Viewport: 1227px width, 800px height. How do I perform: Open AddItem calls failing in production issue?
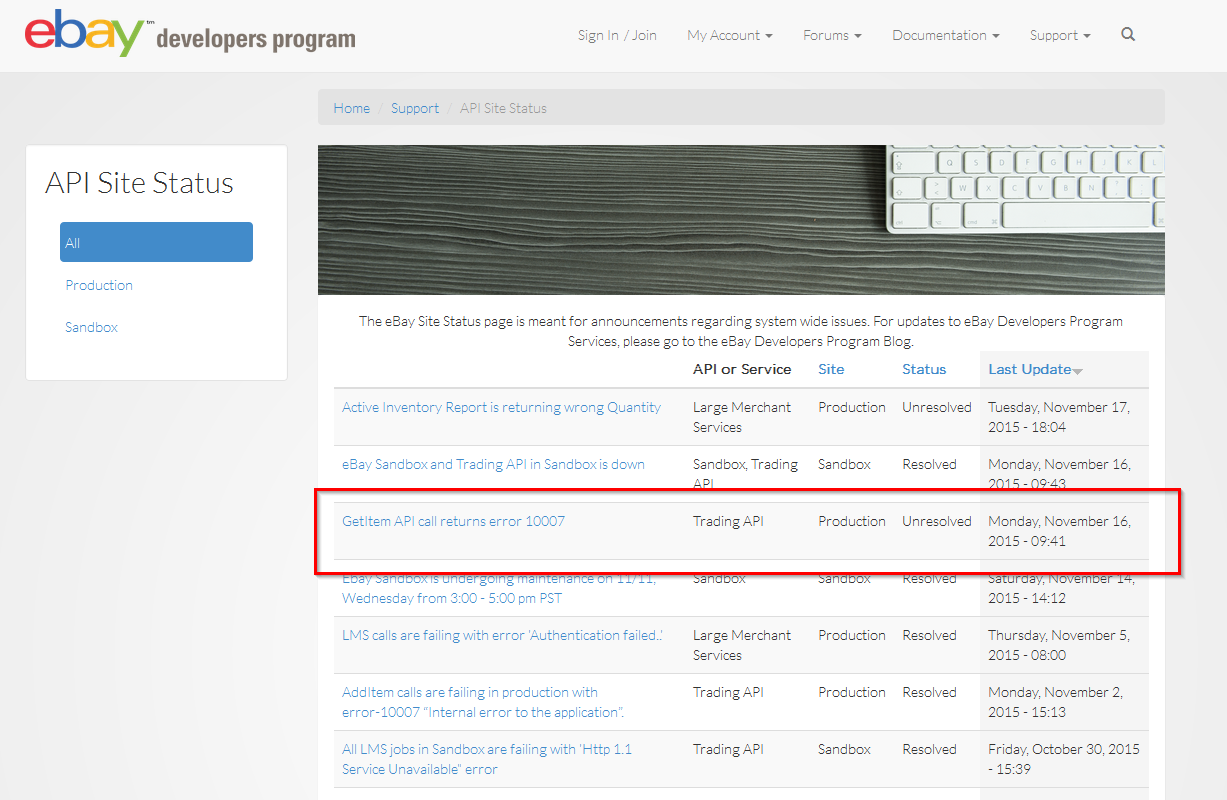(483, 702)
